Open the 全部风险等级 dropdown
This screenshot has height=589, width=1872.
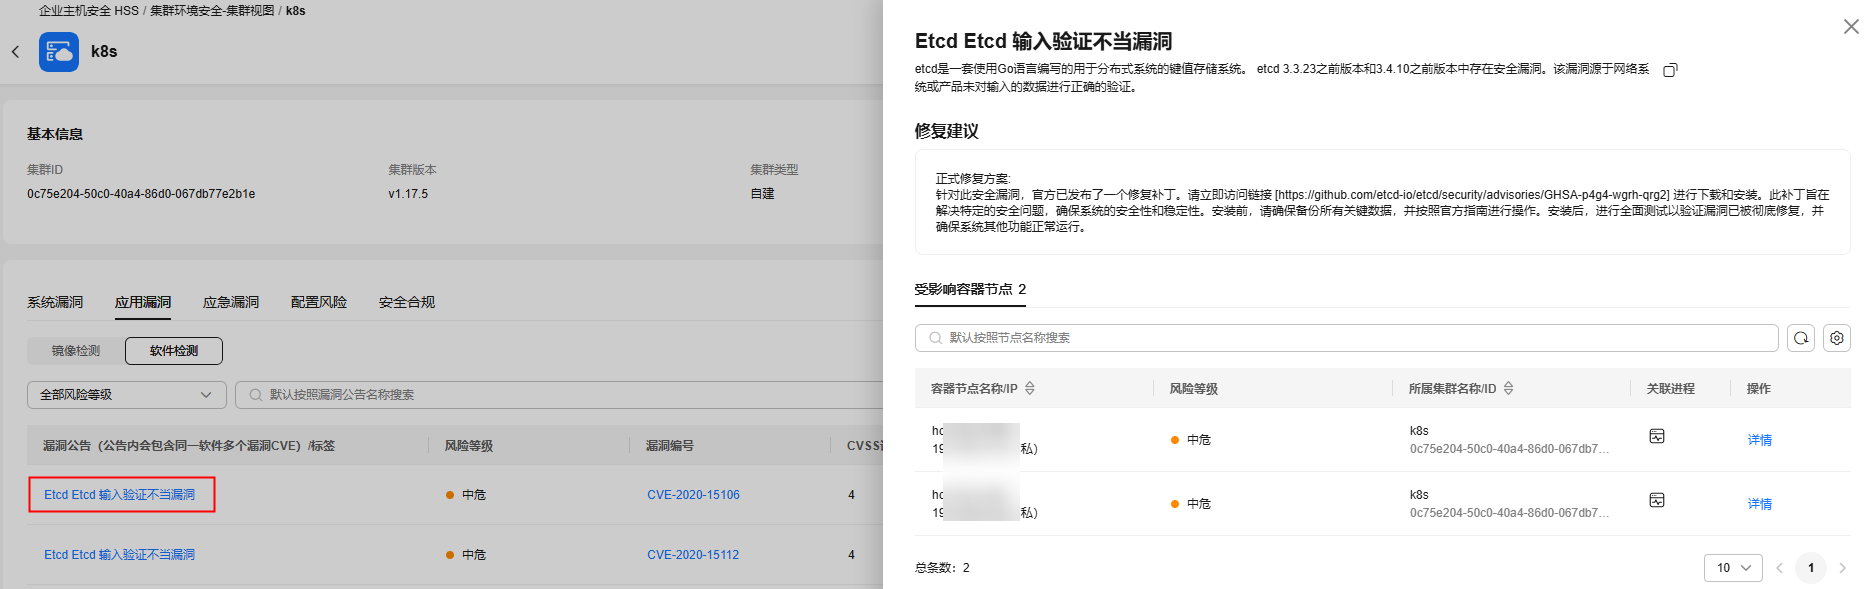tap(126, 395)
